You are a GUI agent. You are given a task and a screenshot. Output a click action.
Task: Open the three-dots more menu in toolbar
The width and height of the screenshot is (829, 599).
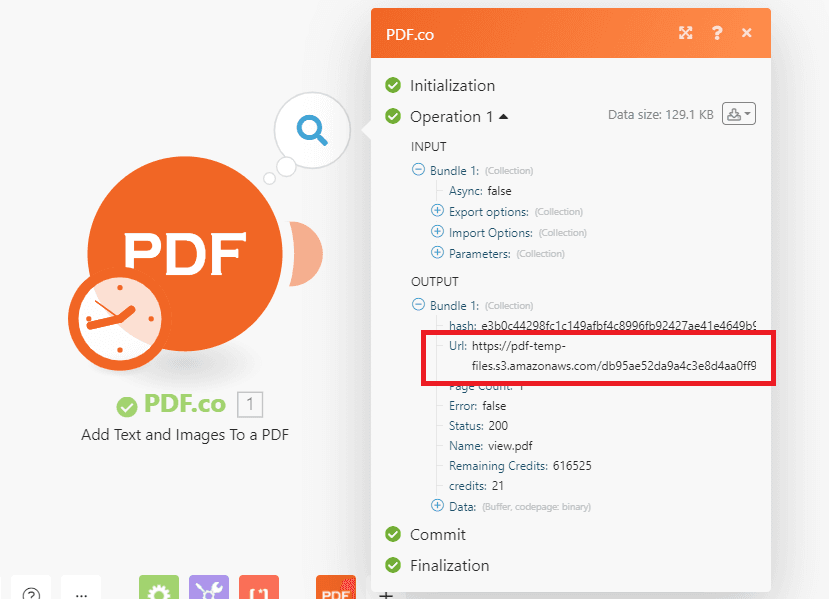pyautogui.click(x=81, y=592)
